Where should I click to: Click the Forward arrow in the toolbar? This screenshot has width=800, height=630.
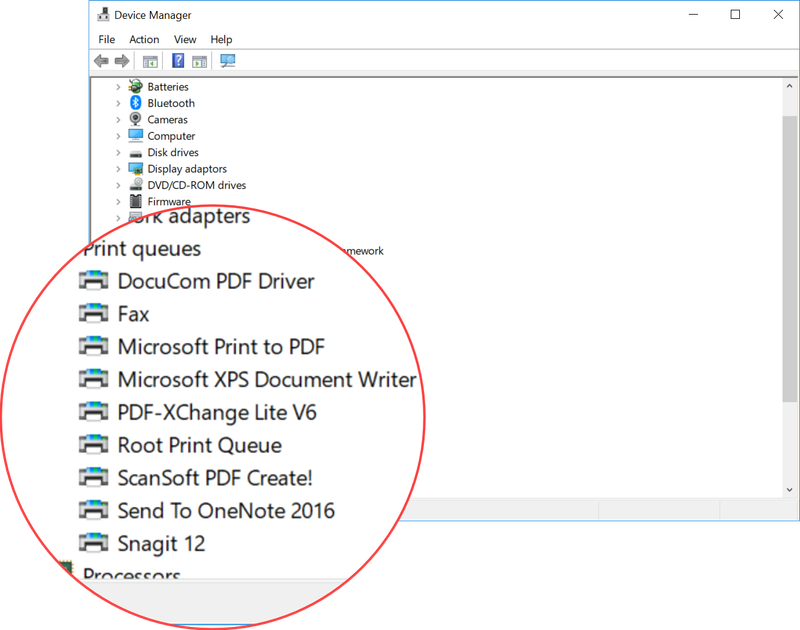coord(121,61)
